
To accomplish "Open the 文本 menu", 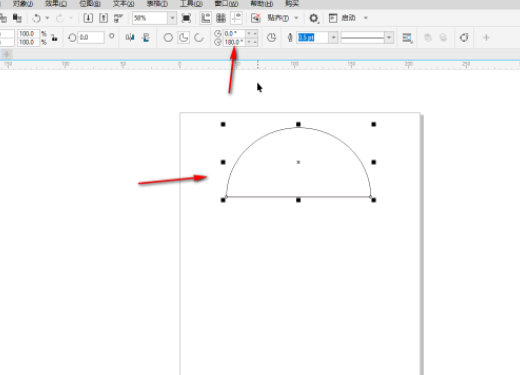I will (124, 4).
